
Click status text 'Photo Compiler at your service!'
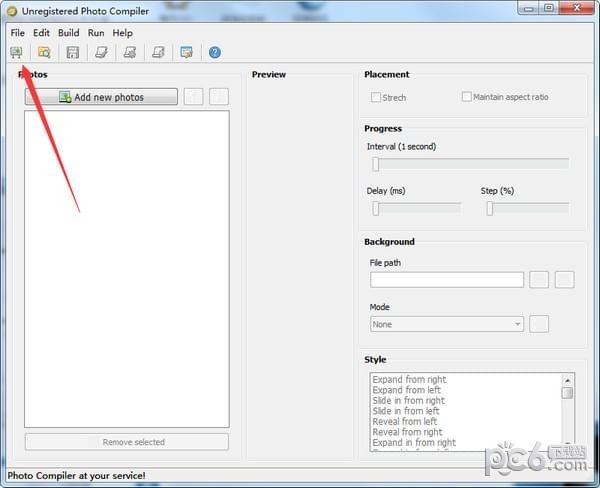(x=77, y=476)
